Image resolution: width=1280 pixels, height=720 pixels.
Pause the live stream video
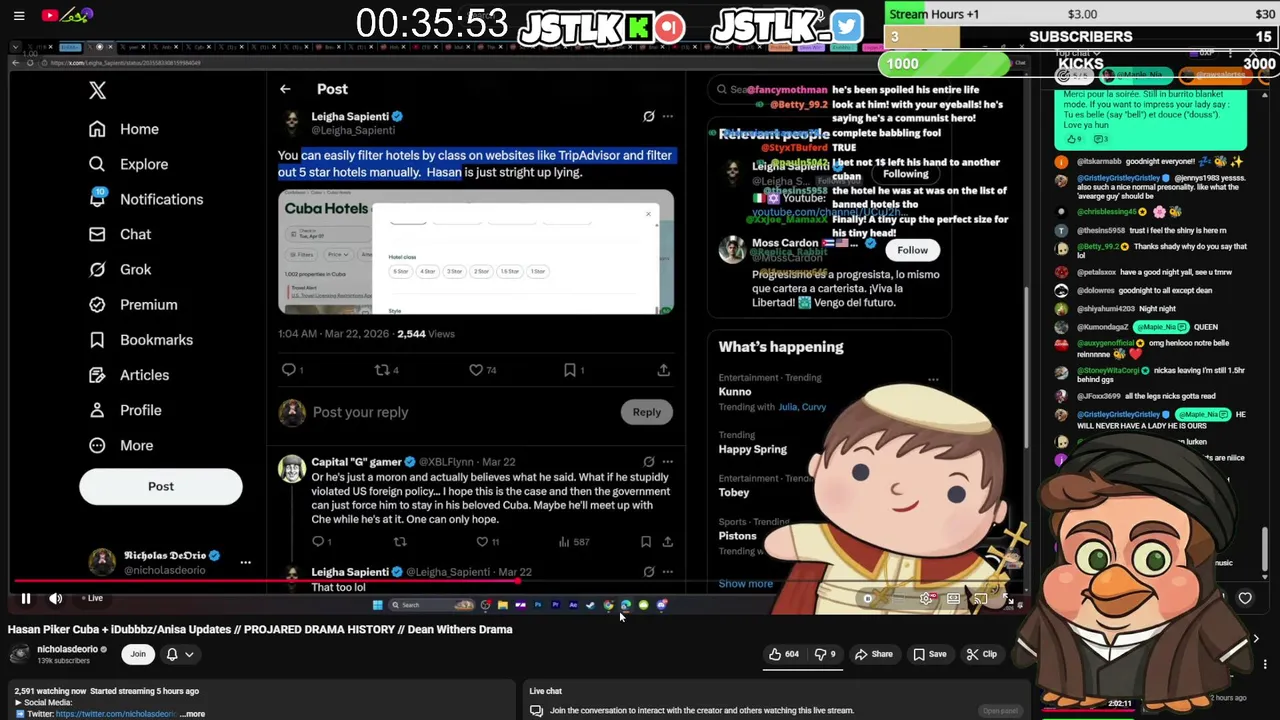point(26,598)
